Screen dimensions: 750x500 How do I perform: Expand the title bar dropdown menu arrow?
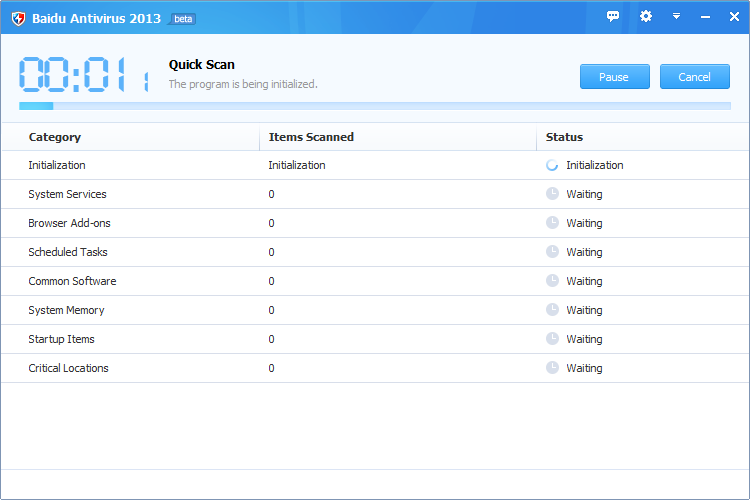tap(676, 16)
